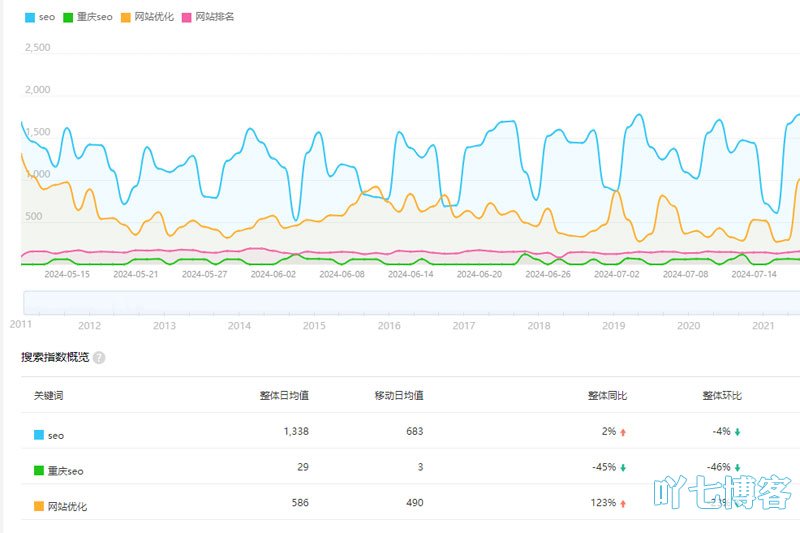Toggle the orange 网站优化 legend swatch
800x533 pixels.
[x=126, y=17]
